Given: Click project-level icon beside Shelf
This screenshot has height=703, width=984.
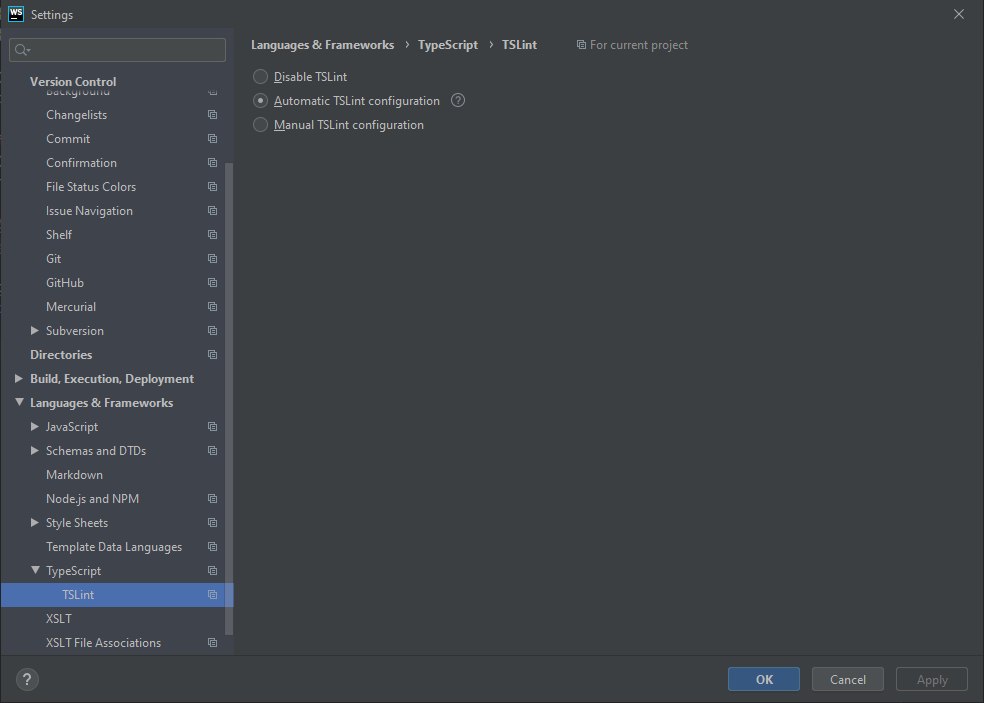Looking at the screenshot, I should 213,235.
